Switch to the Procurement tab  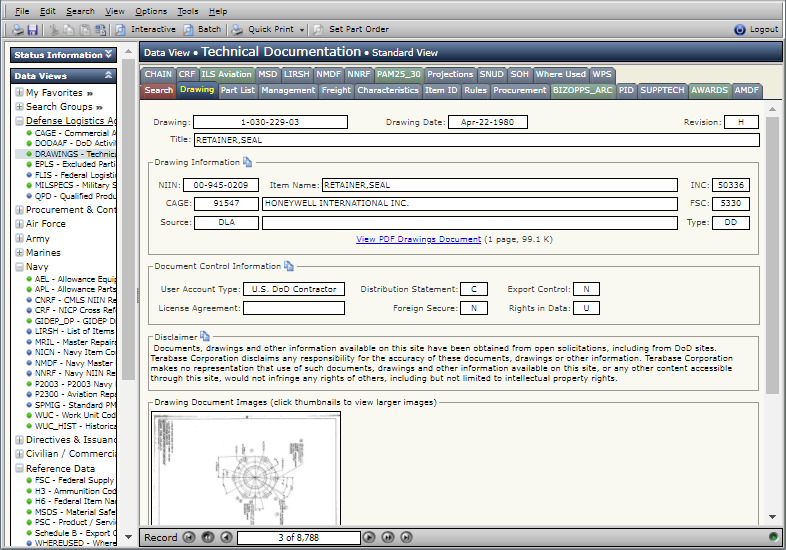click(x=520, y=90)
